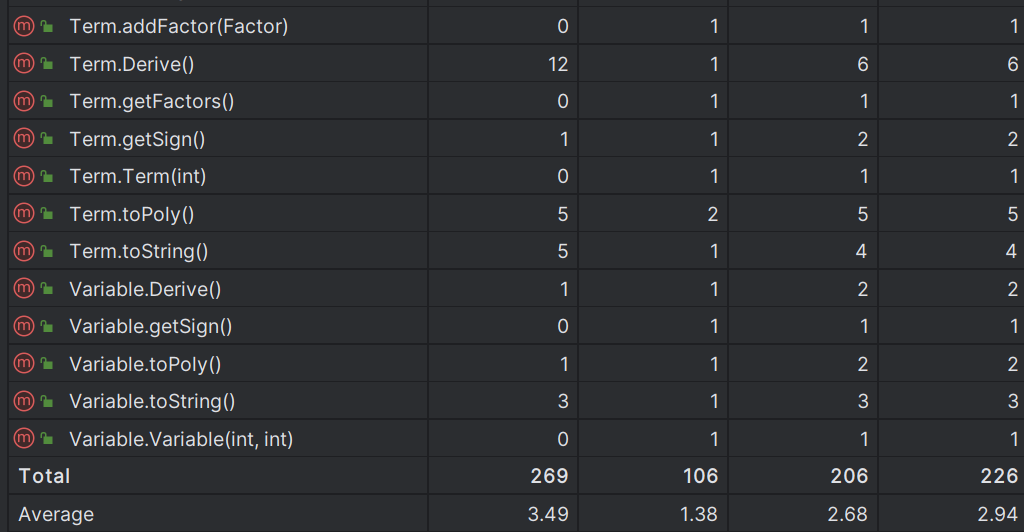Select the Variable.Variable(int, int) row
Screen dimensions: 1024x532
(x=516, y=439)
